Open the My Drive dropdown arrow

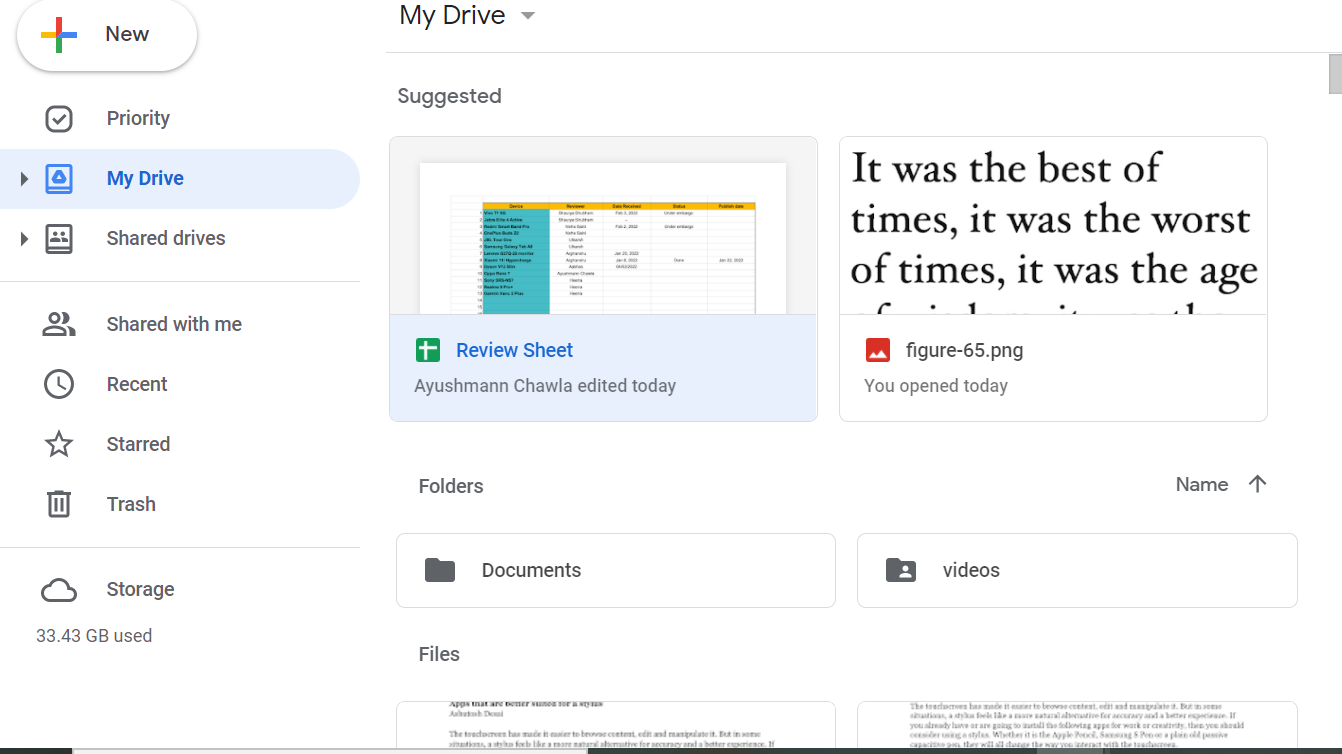[x=528, y=15]
